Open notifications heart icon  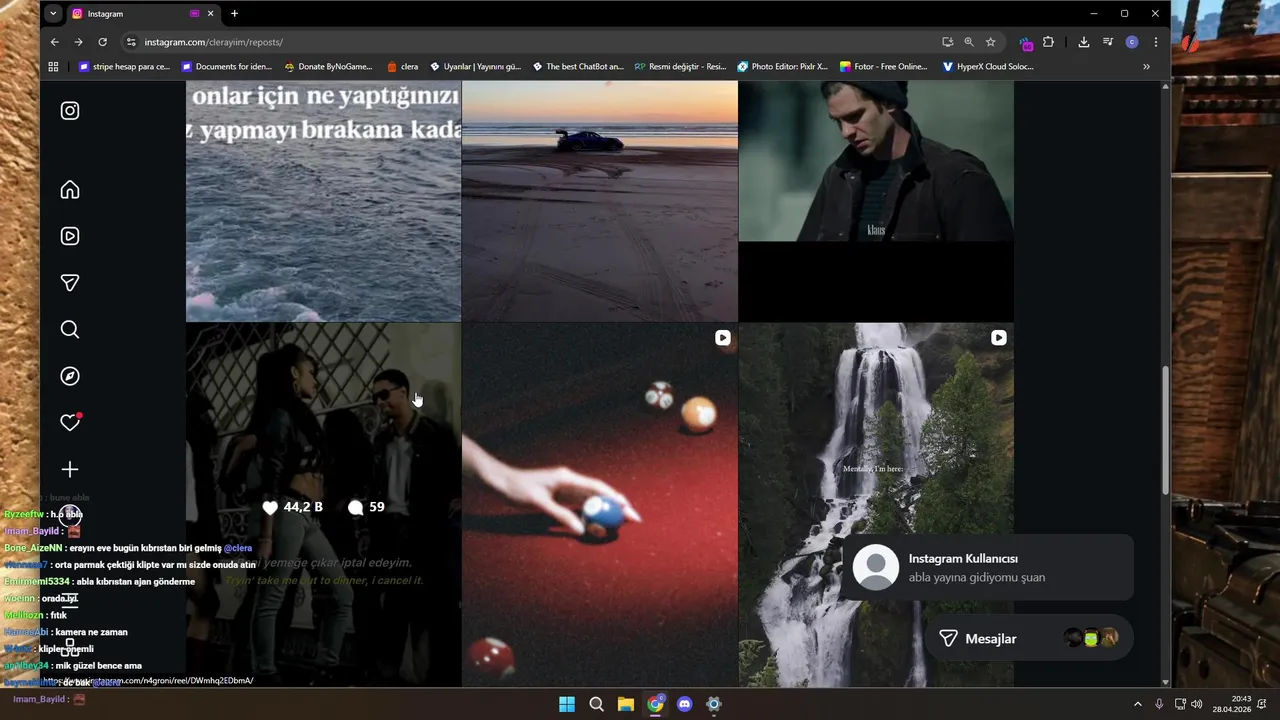pos(70,423)
